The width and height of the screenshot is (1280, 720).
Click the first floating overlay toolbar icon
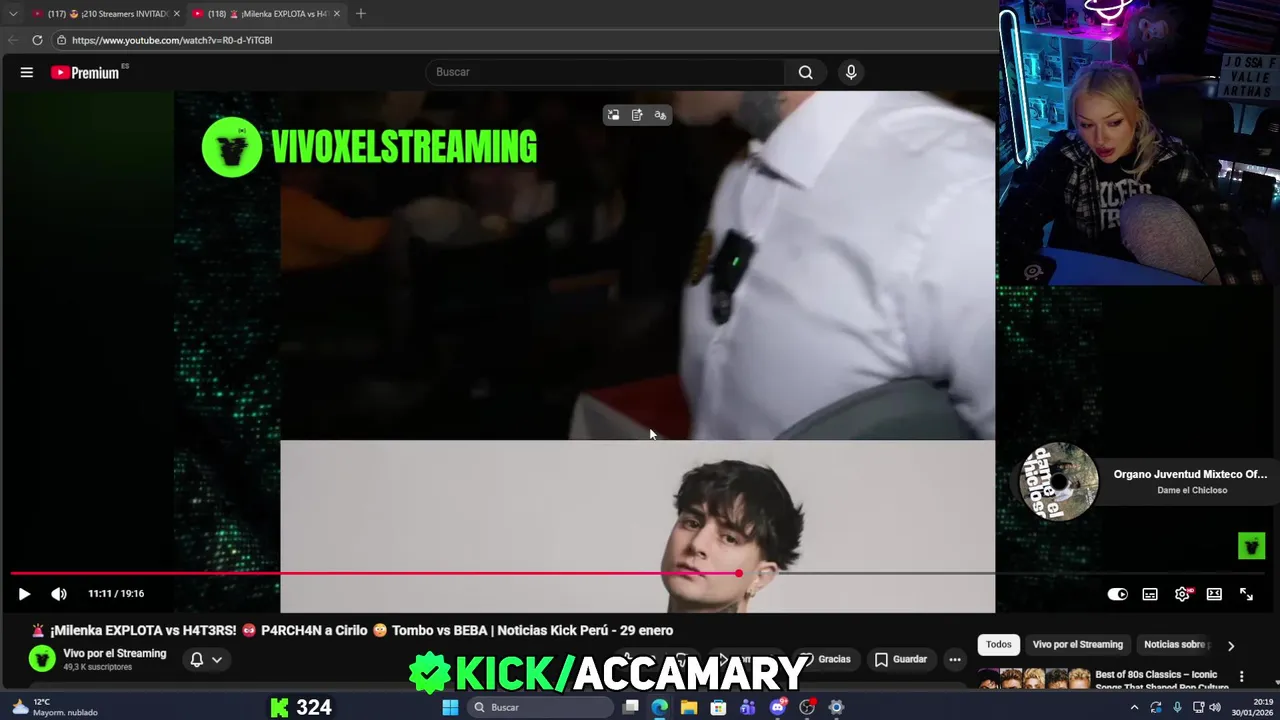tap(613, 115)
